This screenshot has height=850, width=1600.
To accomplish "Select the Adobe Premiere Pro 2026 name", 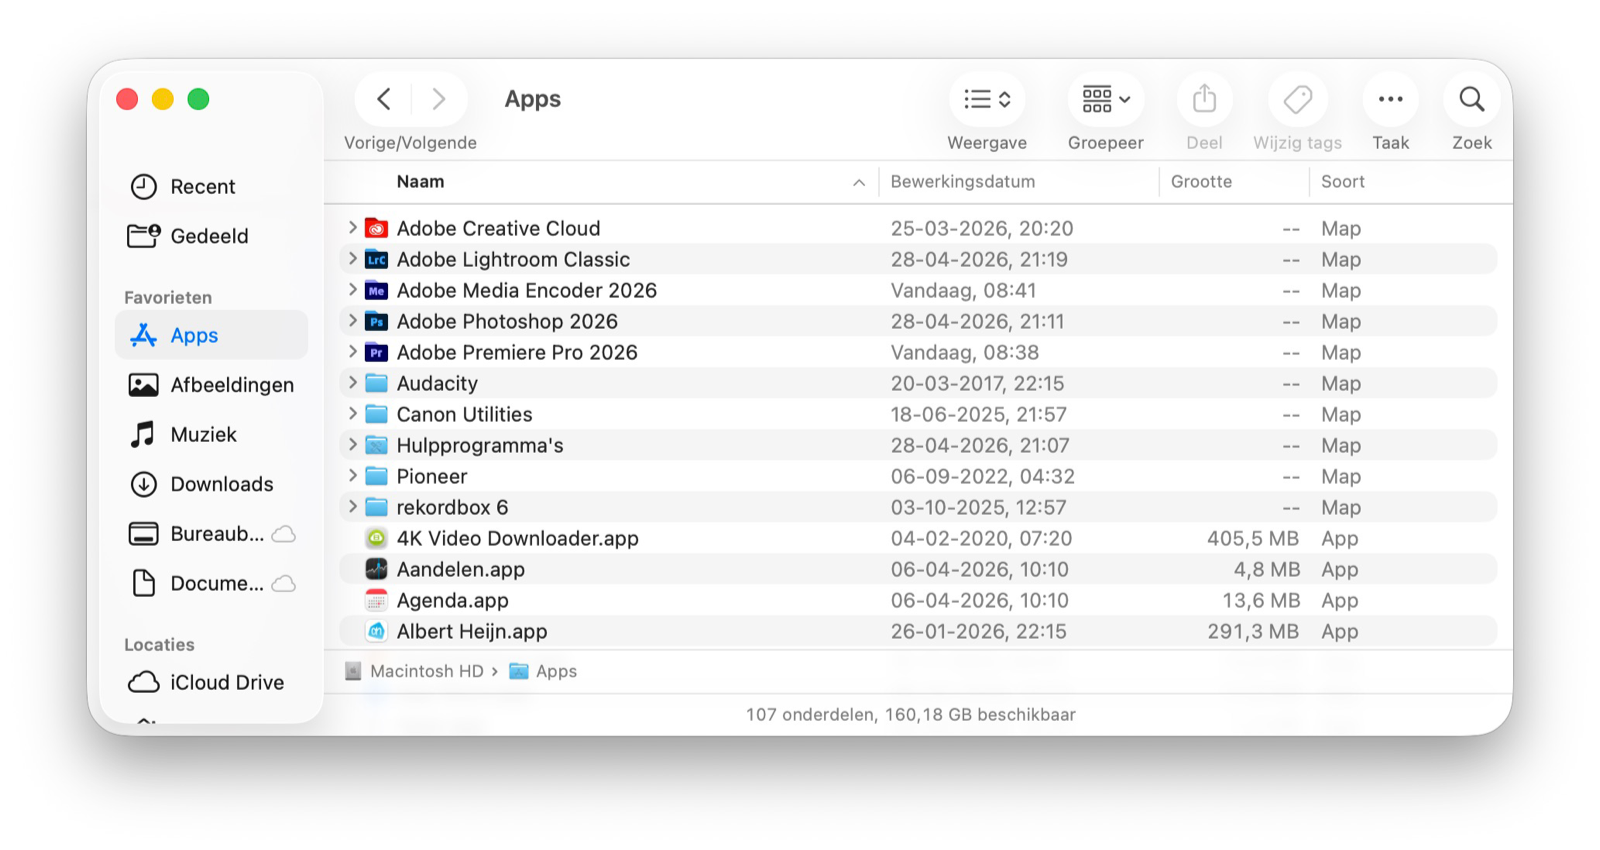I will tap(516, 352).
